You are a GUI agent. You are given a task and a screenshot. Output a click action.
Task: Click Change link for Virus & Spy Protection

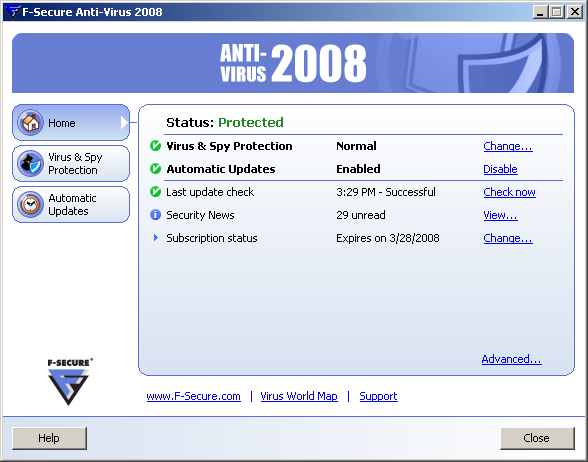click(508, 146)
